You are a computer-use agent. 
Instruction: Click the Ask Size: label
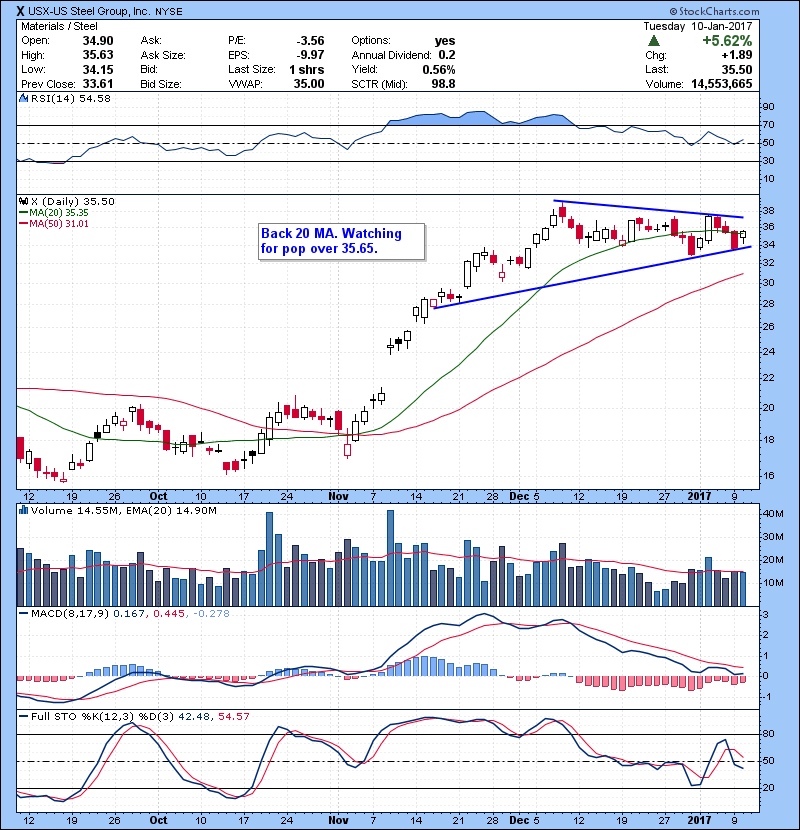[x=163, y=55]
